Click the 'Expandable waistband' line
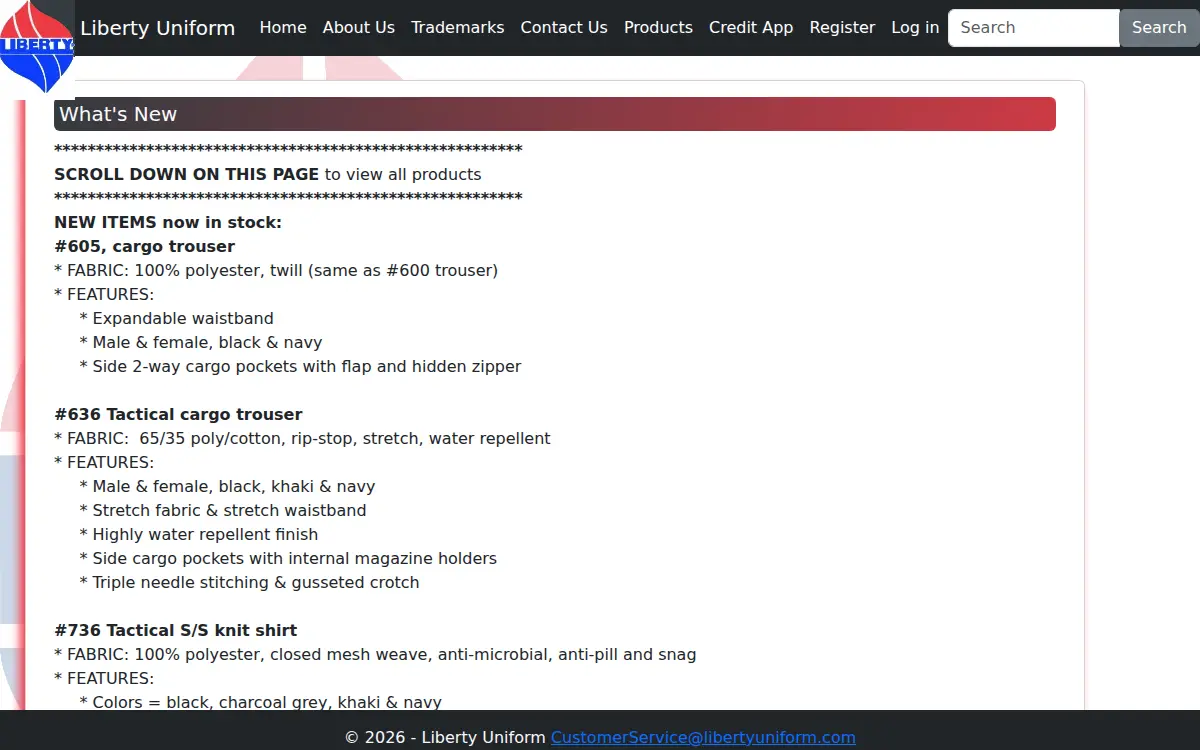The image size is (1200, 750). (176, 318)
